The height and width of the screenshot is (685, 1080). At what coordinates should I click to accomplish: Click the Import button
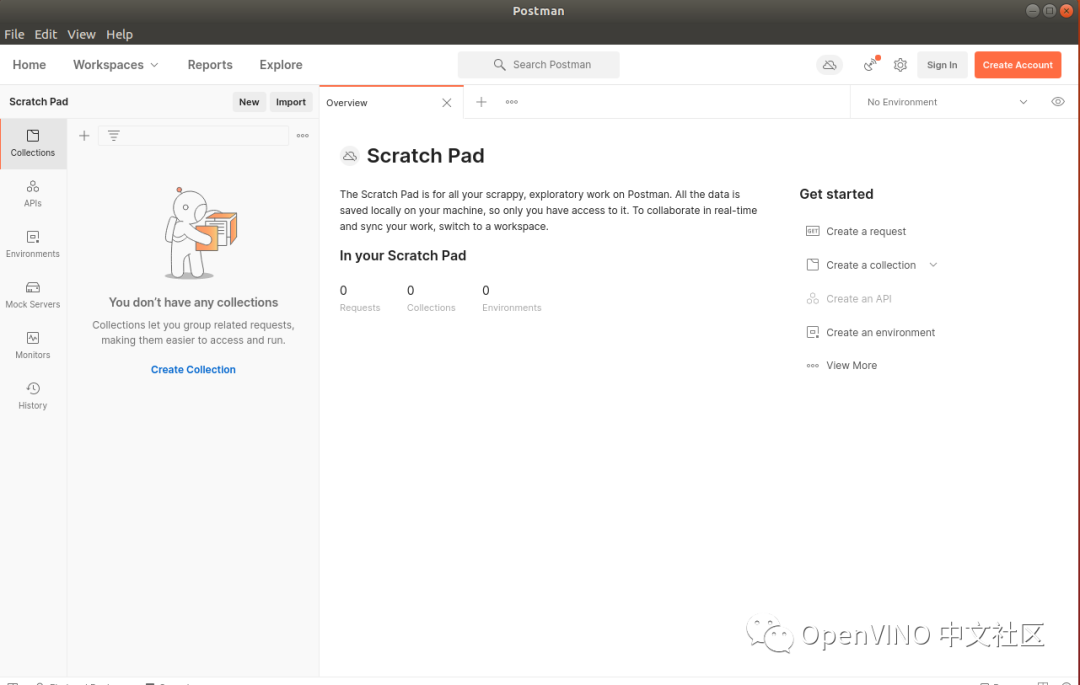(291, 102)
